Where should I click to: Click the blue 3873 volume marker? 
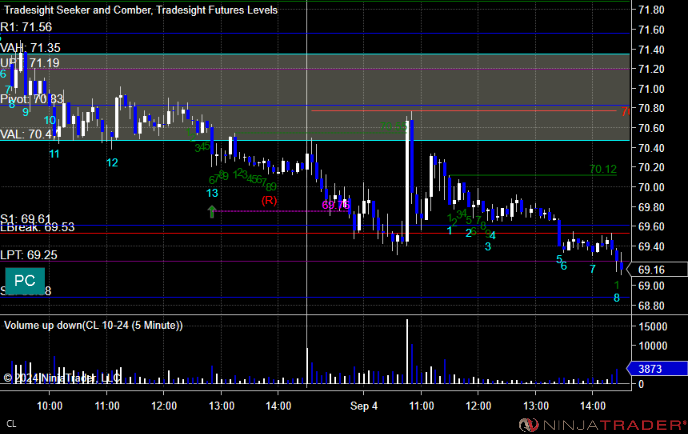(x=657, y=369)
